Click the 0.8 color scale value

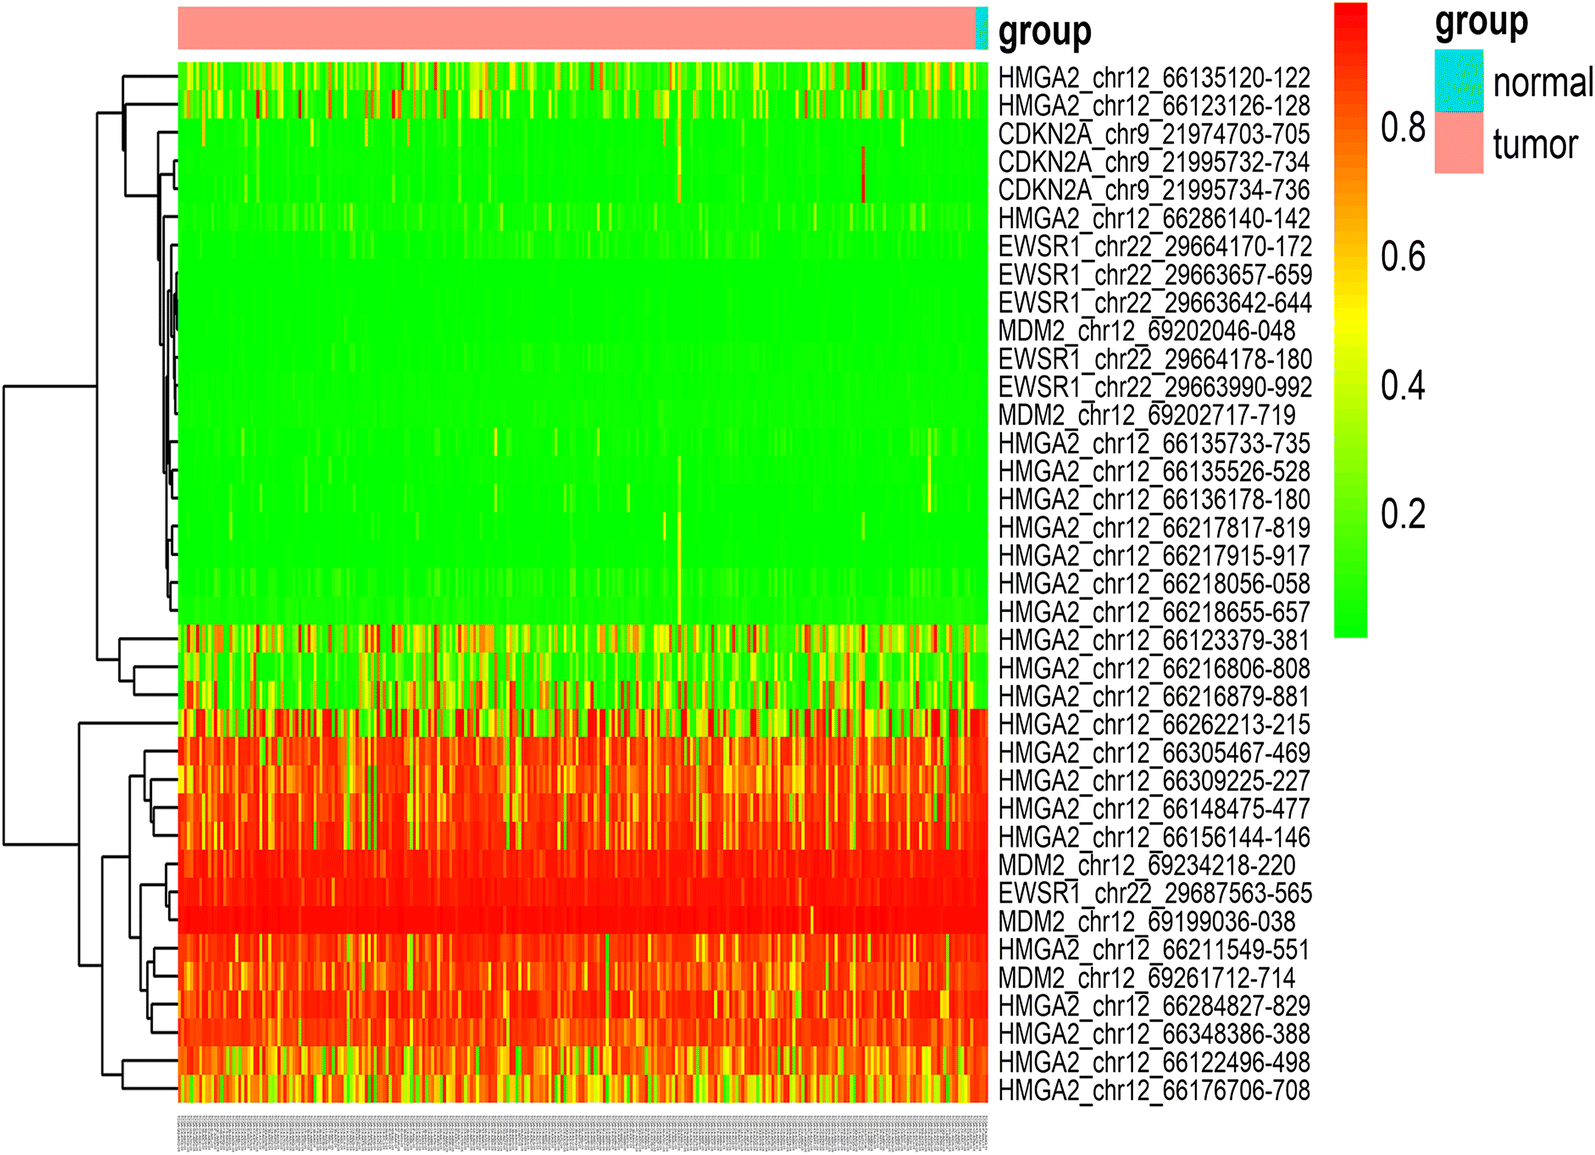[1403, 127]
